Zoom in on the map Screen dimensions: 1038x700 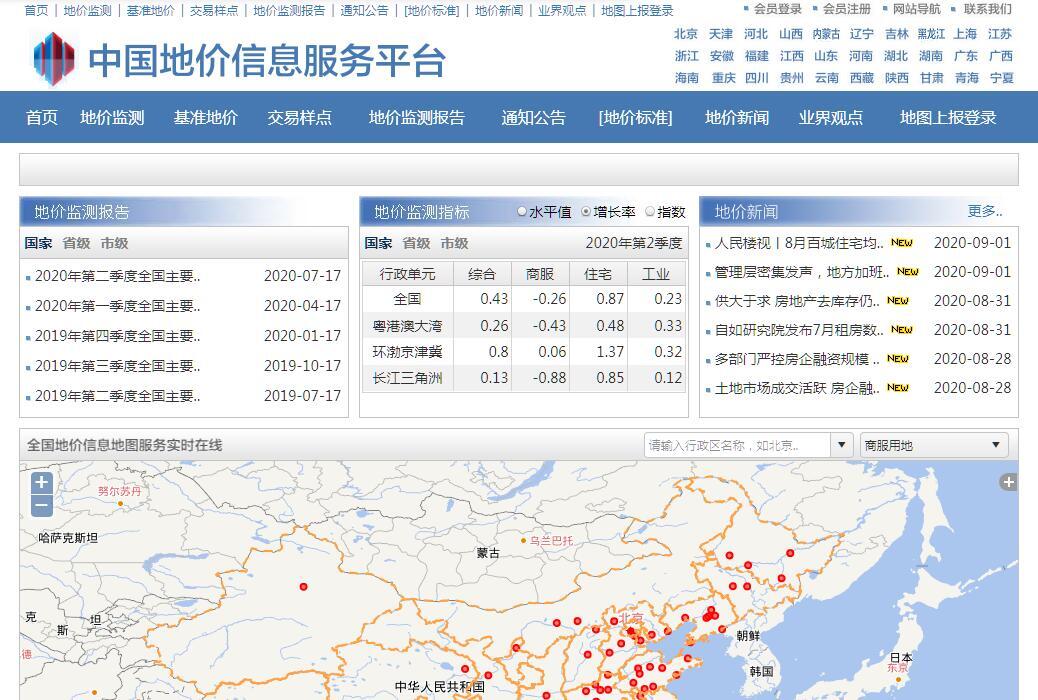click(x=41, y=483)
